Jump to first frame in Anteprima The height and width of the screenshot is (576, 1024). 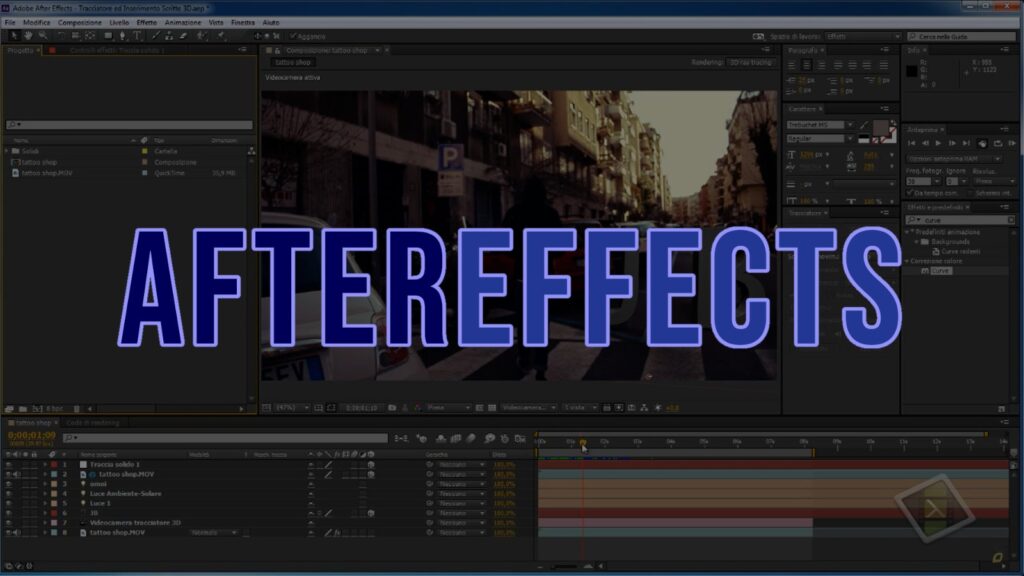[x=912, y=143]
